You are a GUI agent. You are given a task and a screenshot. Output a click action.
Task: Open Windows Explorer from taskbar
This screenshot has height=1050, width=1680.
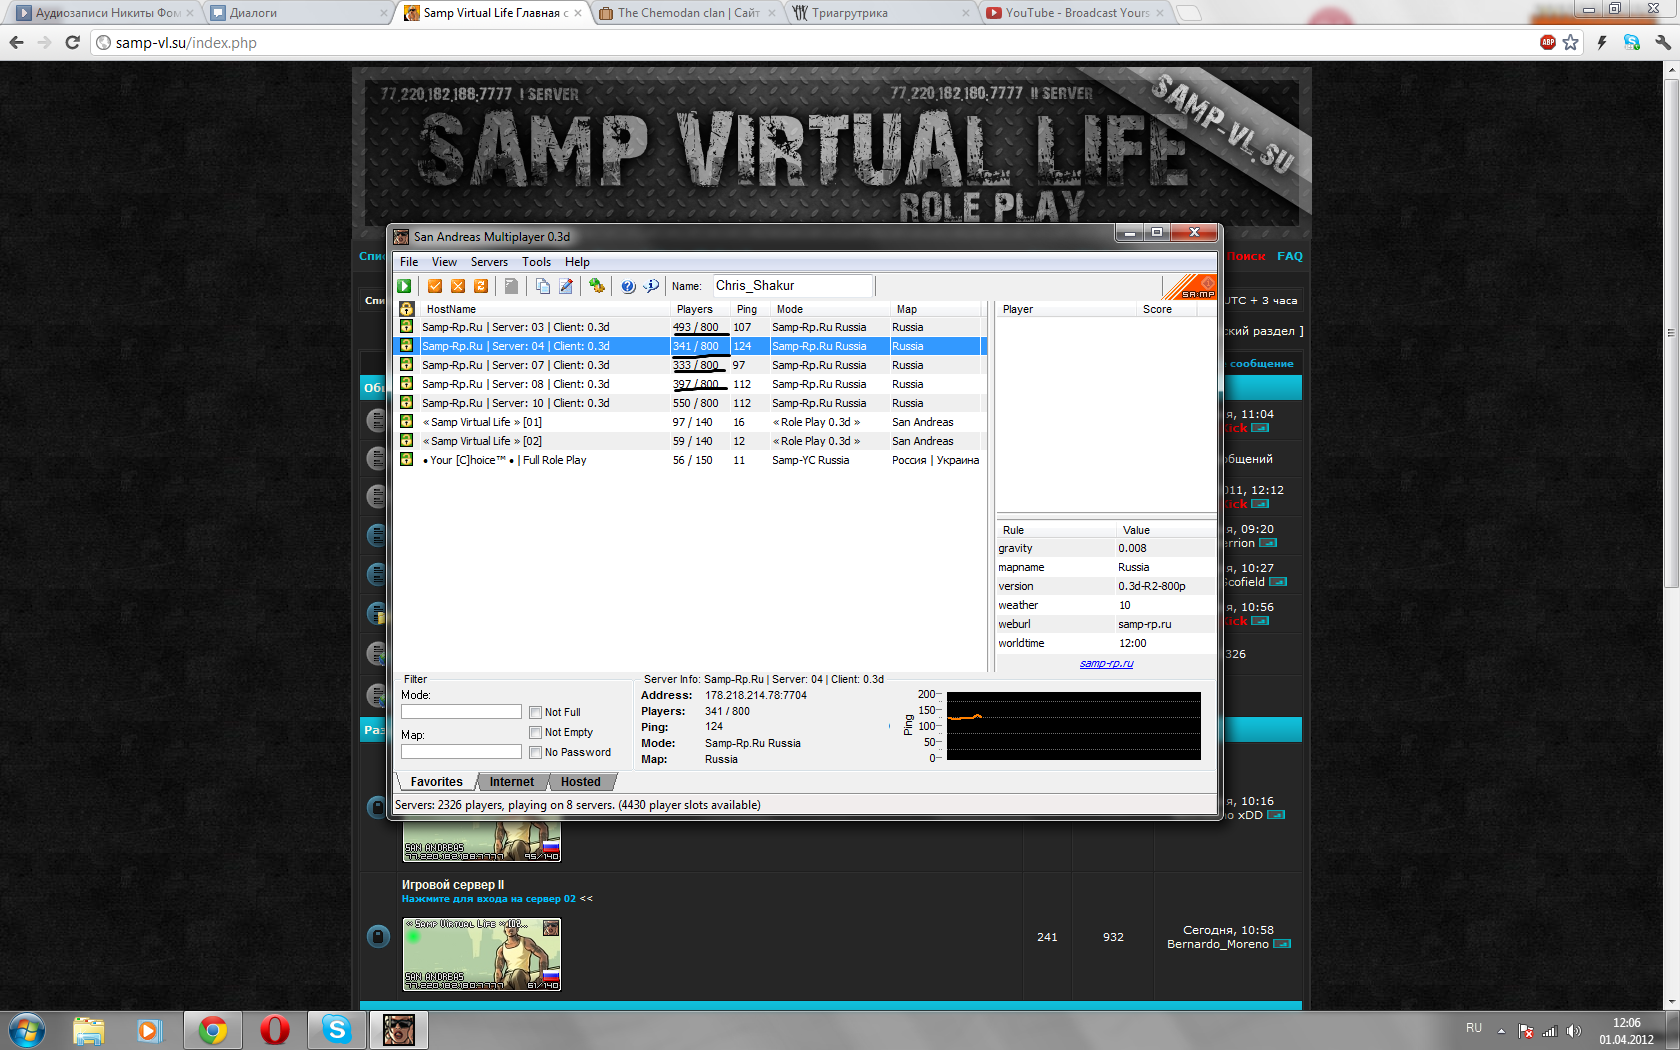pyautogui.click(x=88, y=1030)
